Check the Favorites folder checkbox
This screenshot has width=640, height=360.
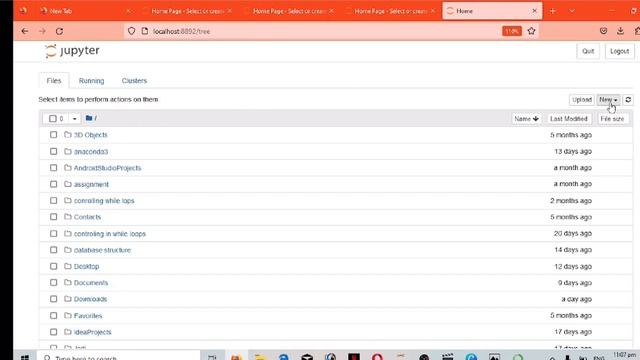[x=53, y=316]
